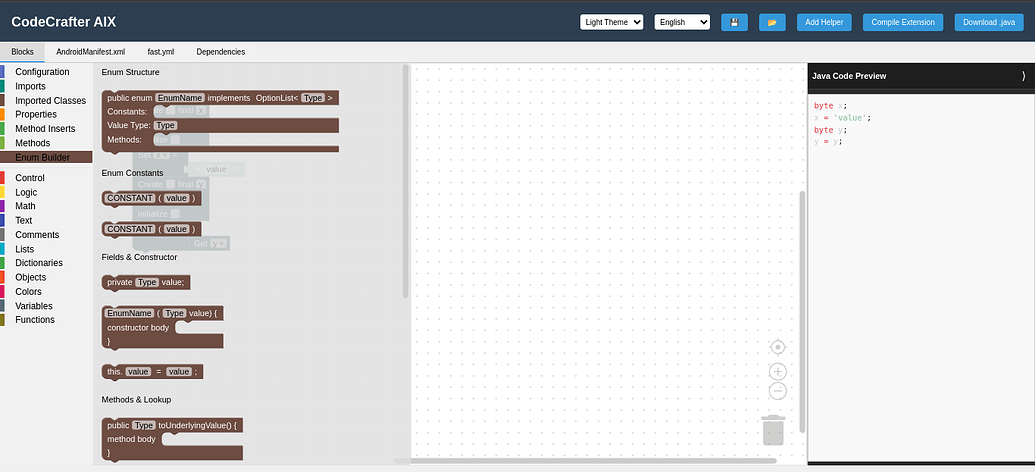Select the Control category
Screen dimensions: 1035x472
pos(46,178)
